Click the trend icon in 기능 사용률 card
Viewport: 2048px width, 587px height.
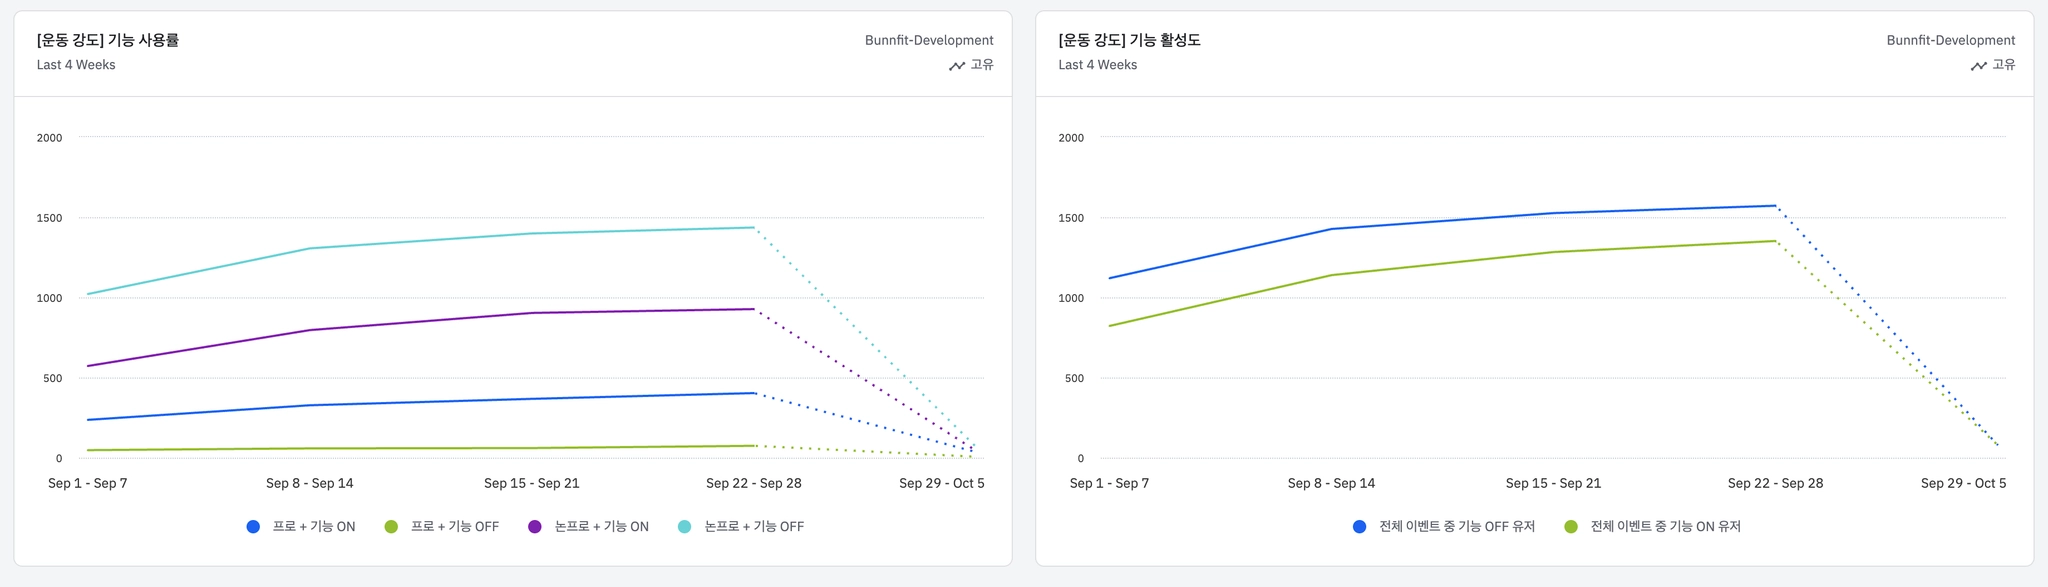956,66
